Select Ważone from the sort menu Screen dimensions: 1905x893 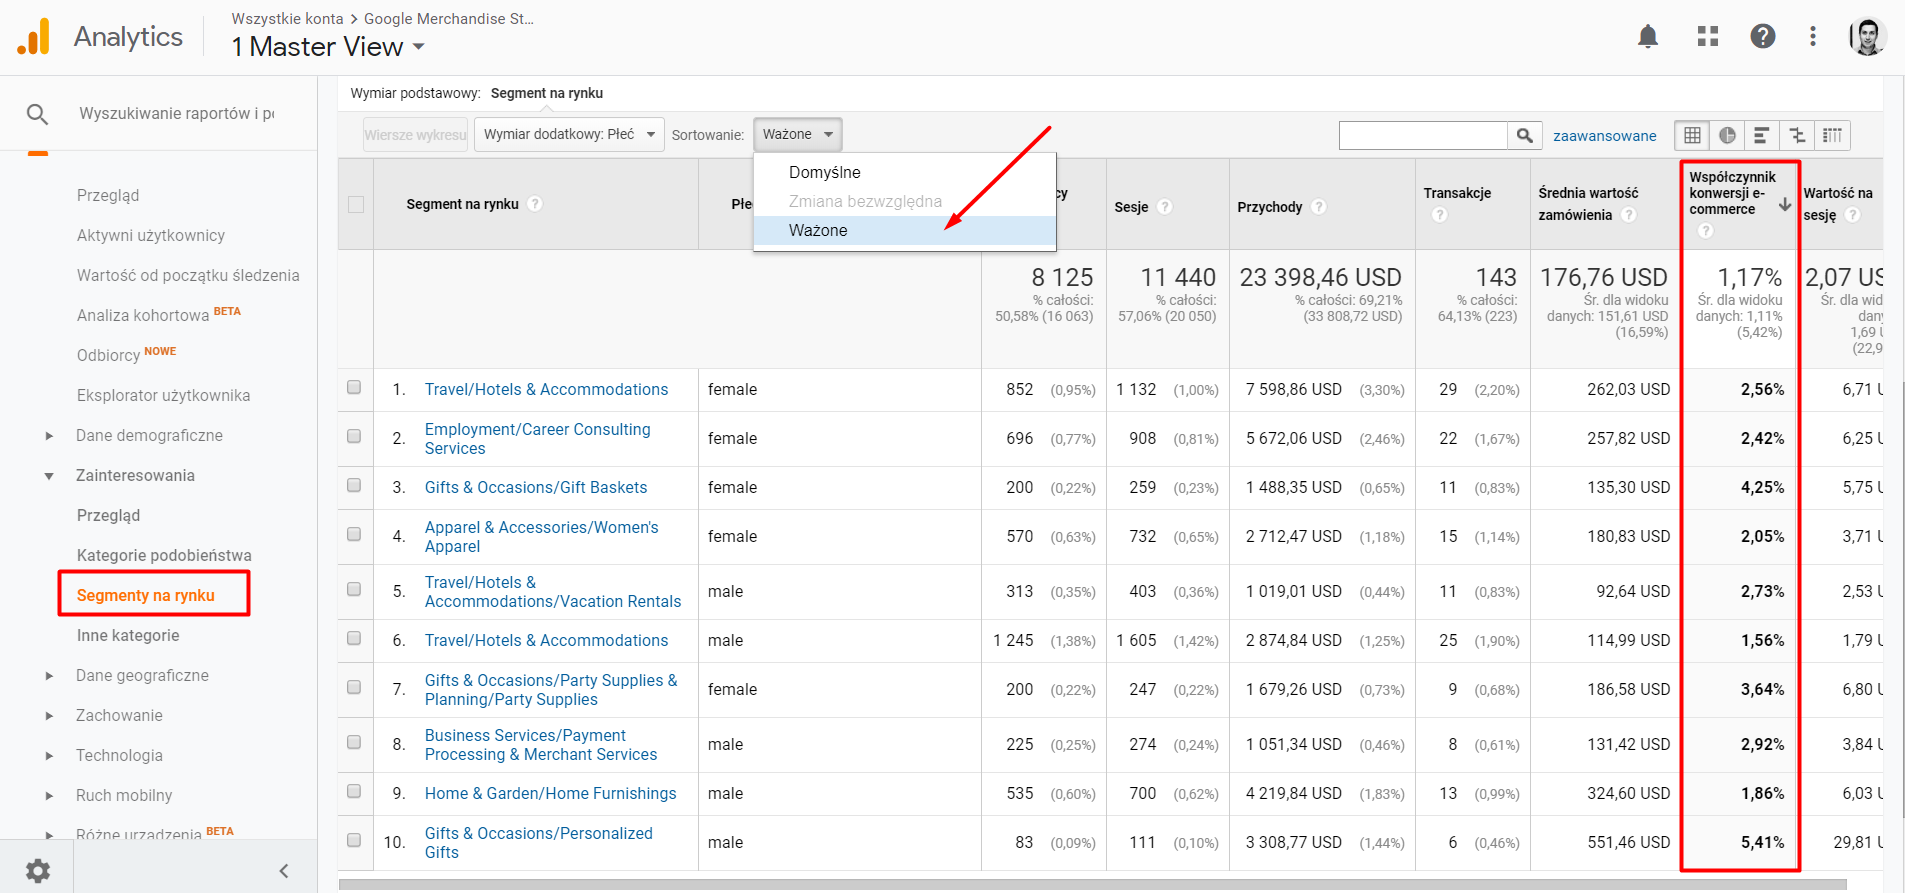click(x=818, y=230)
